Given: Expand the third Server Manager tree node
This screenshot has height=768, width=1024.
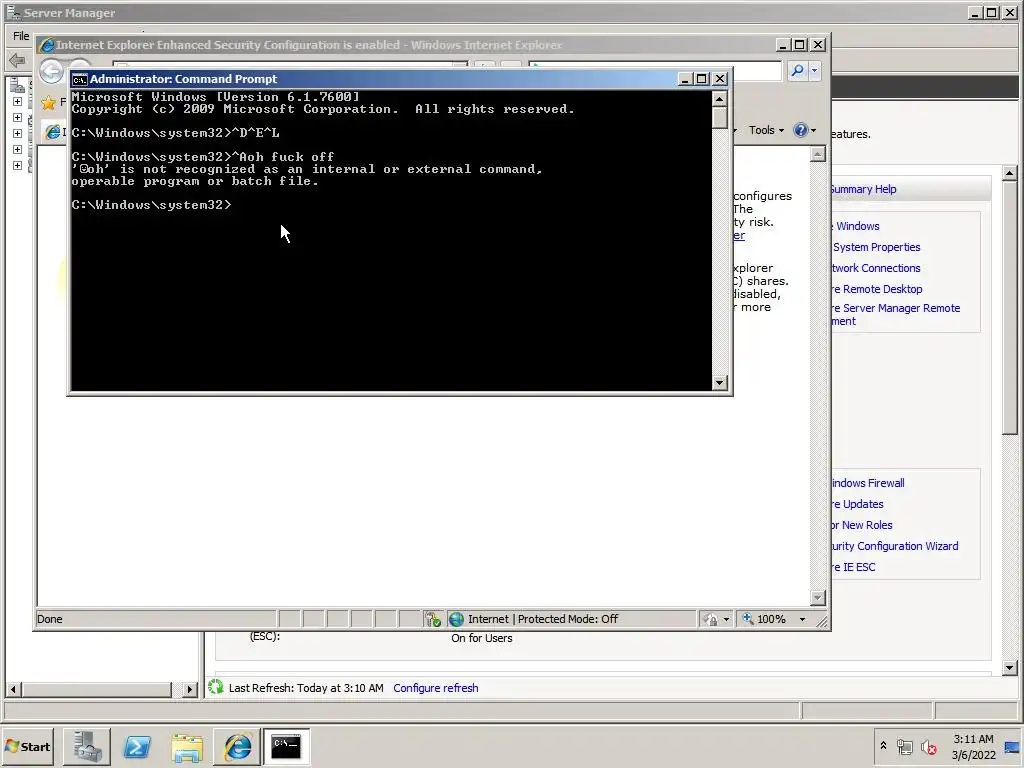Looking at the screenshot, I should tap(18, 133).
